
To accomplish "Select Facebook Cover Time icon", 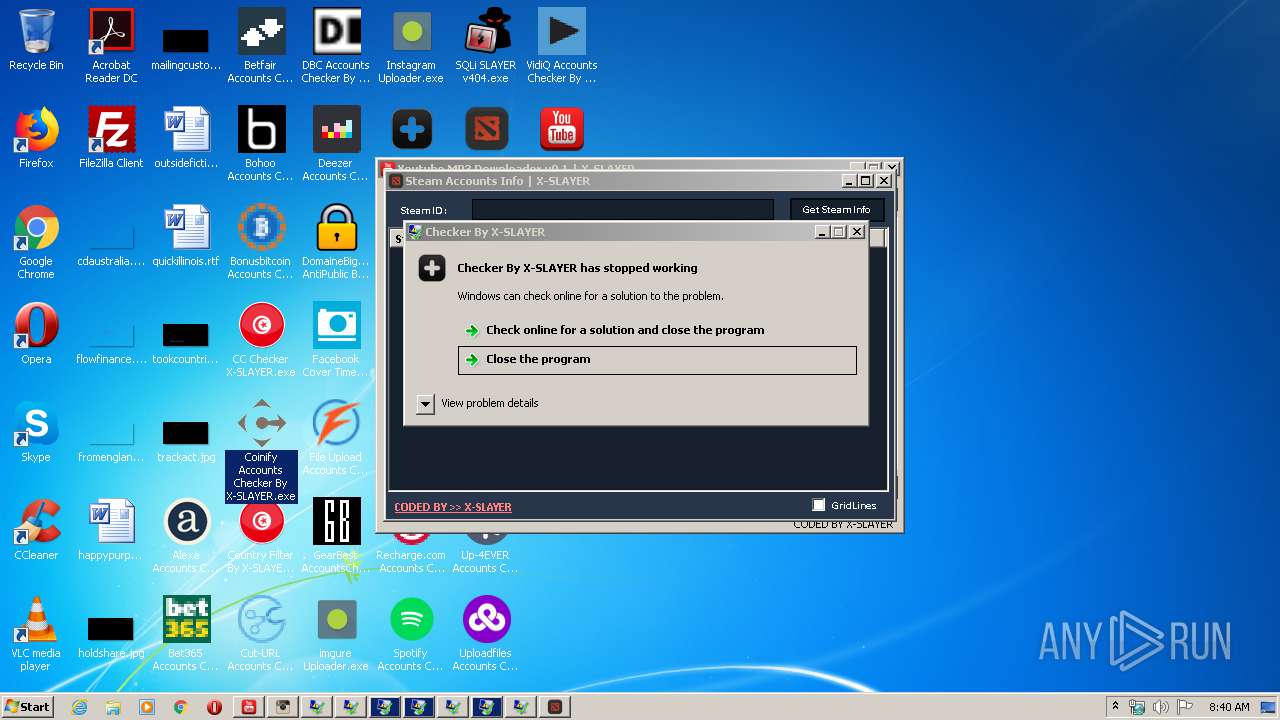I will point(336,340).
